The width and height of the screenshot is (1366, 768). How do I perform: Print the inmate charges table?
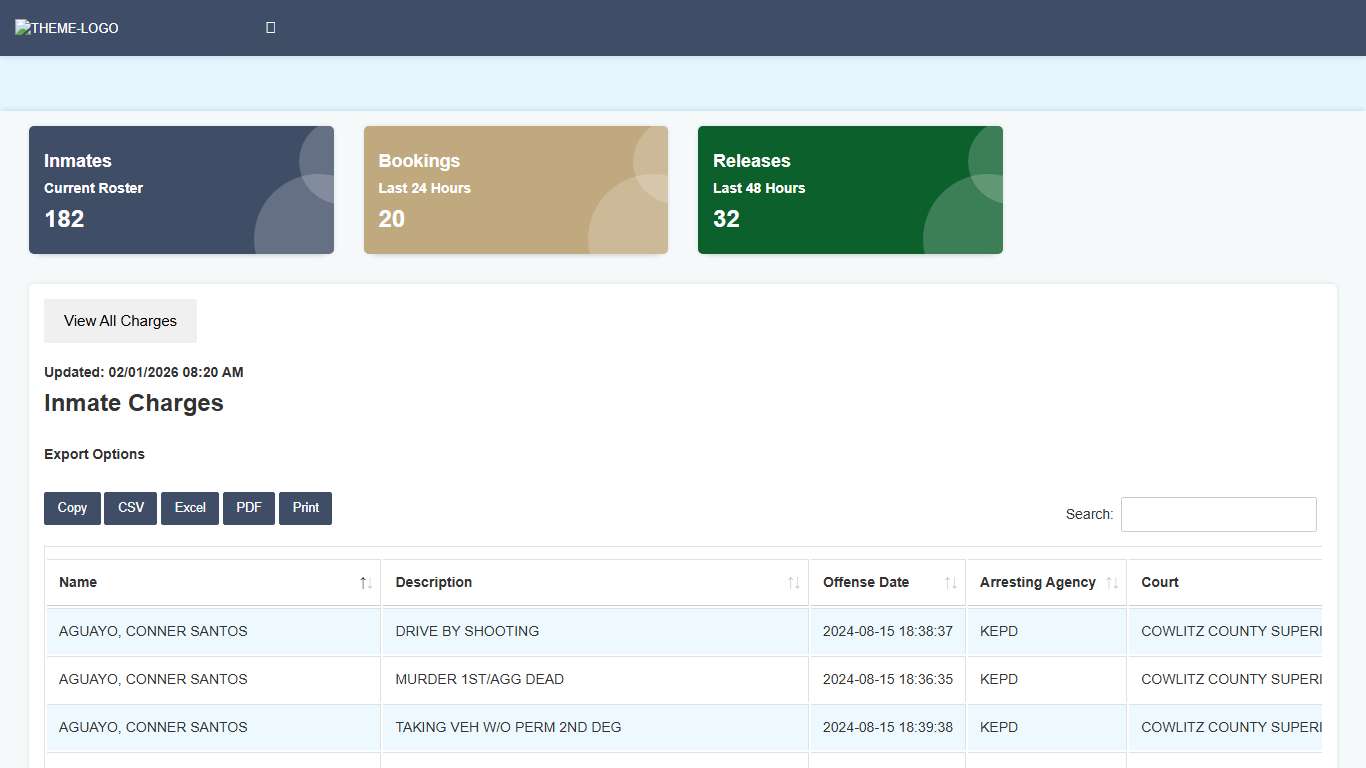(305, 508)
